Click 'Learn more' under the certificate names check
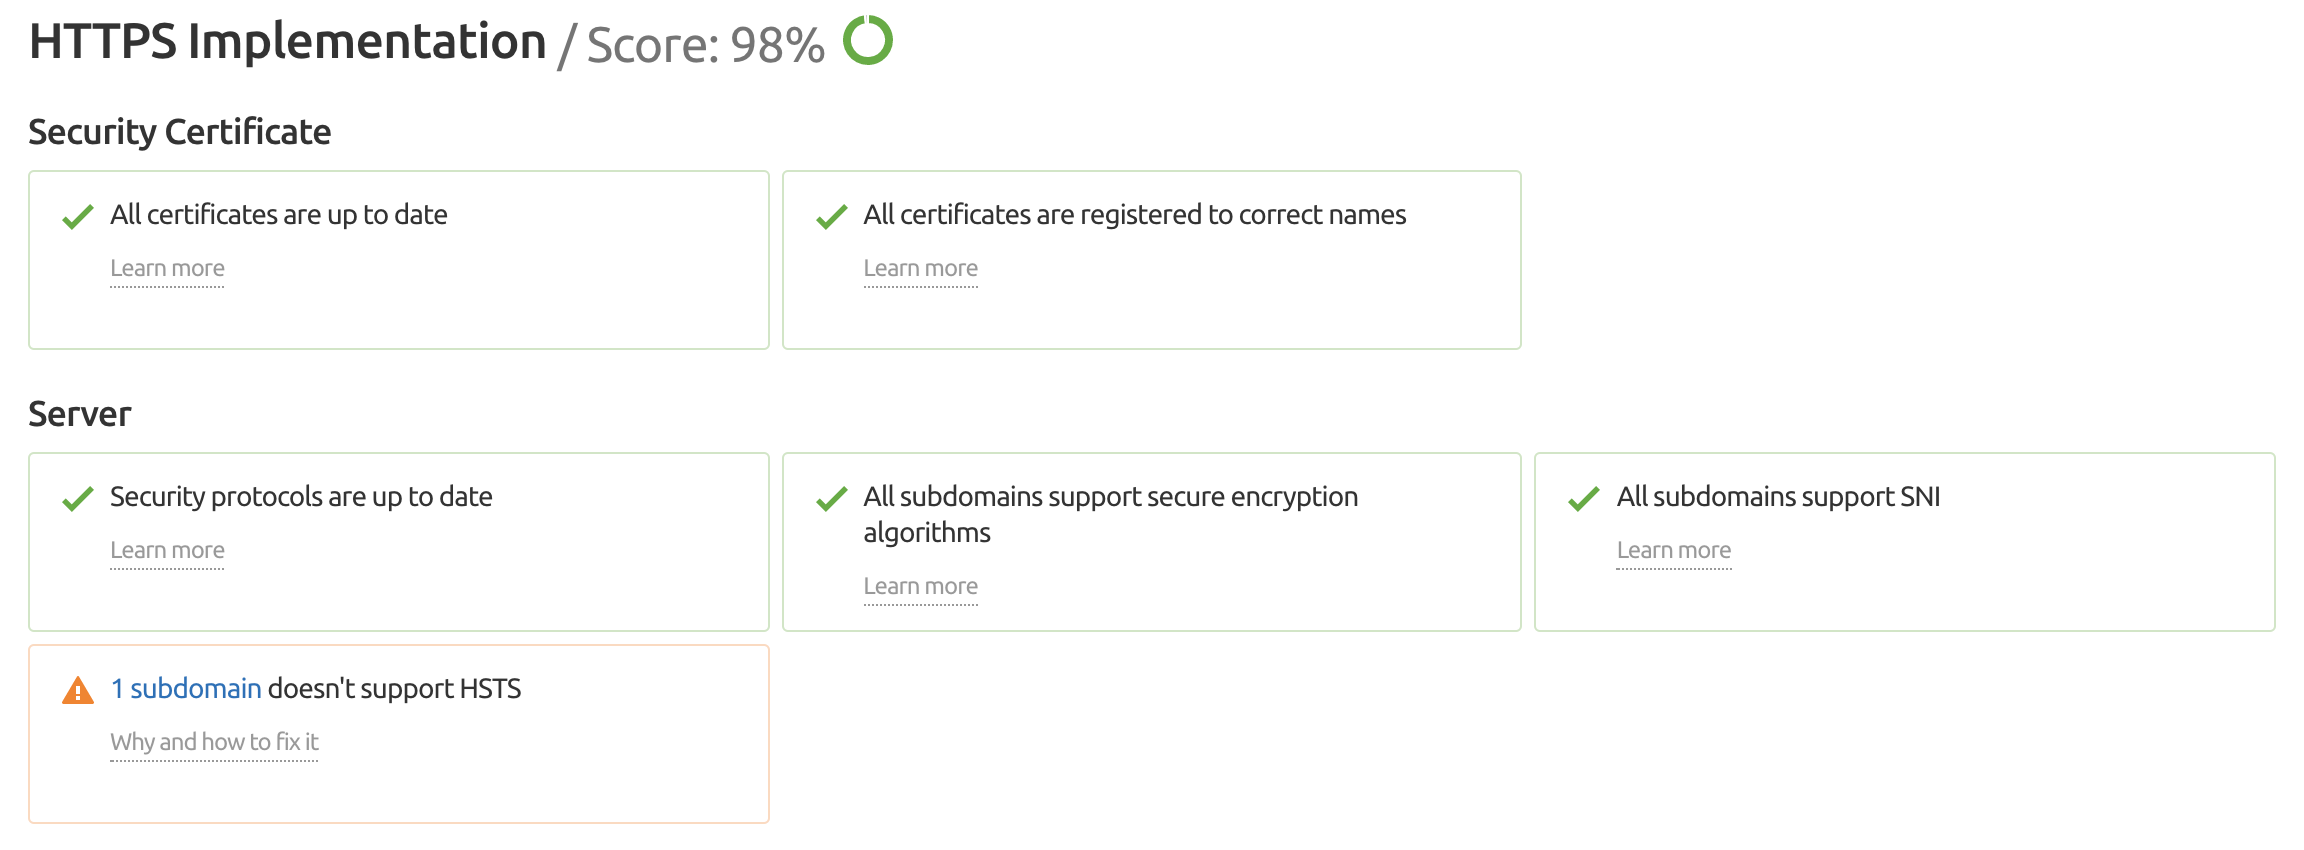 click(x=921, y=267)
